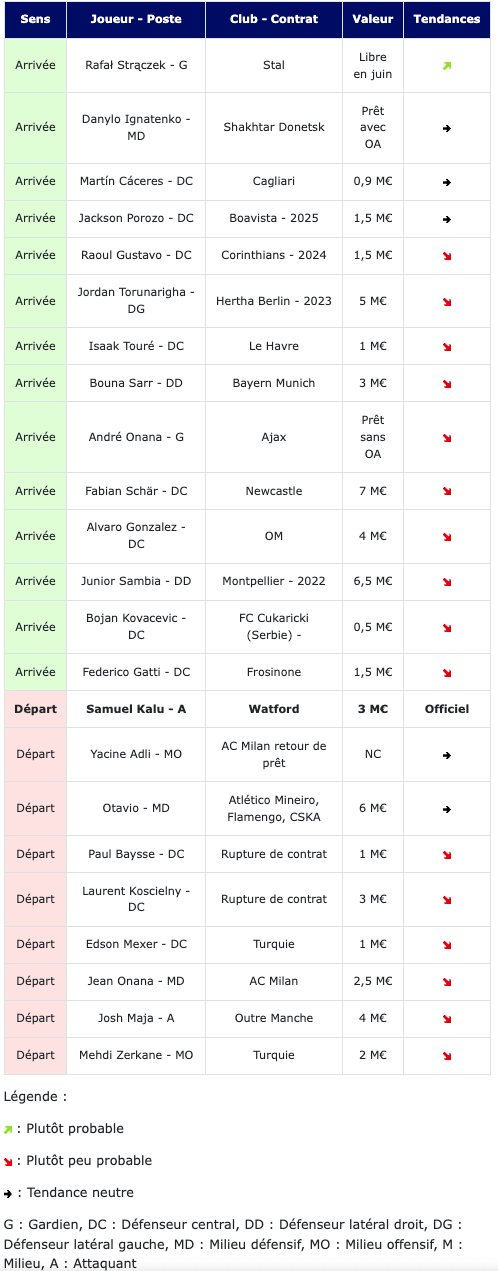Select the Sens column header
This screenshot has height=1271, width=498.
tap(35, 20)
